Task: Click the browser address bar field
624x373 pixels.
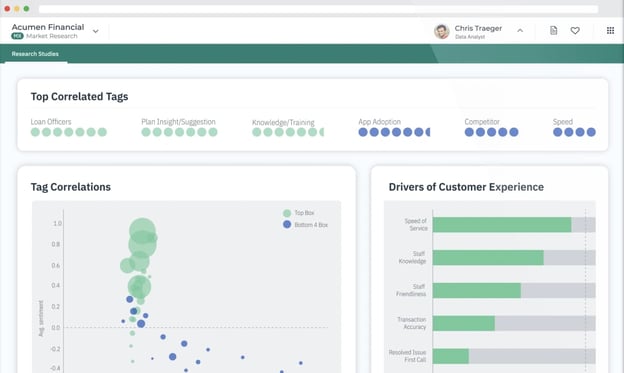Action: point(318,9)
